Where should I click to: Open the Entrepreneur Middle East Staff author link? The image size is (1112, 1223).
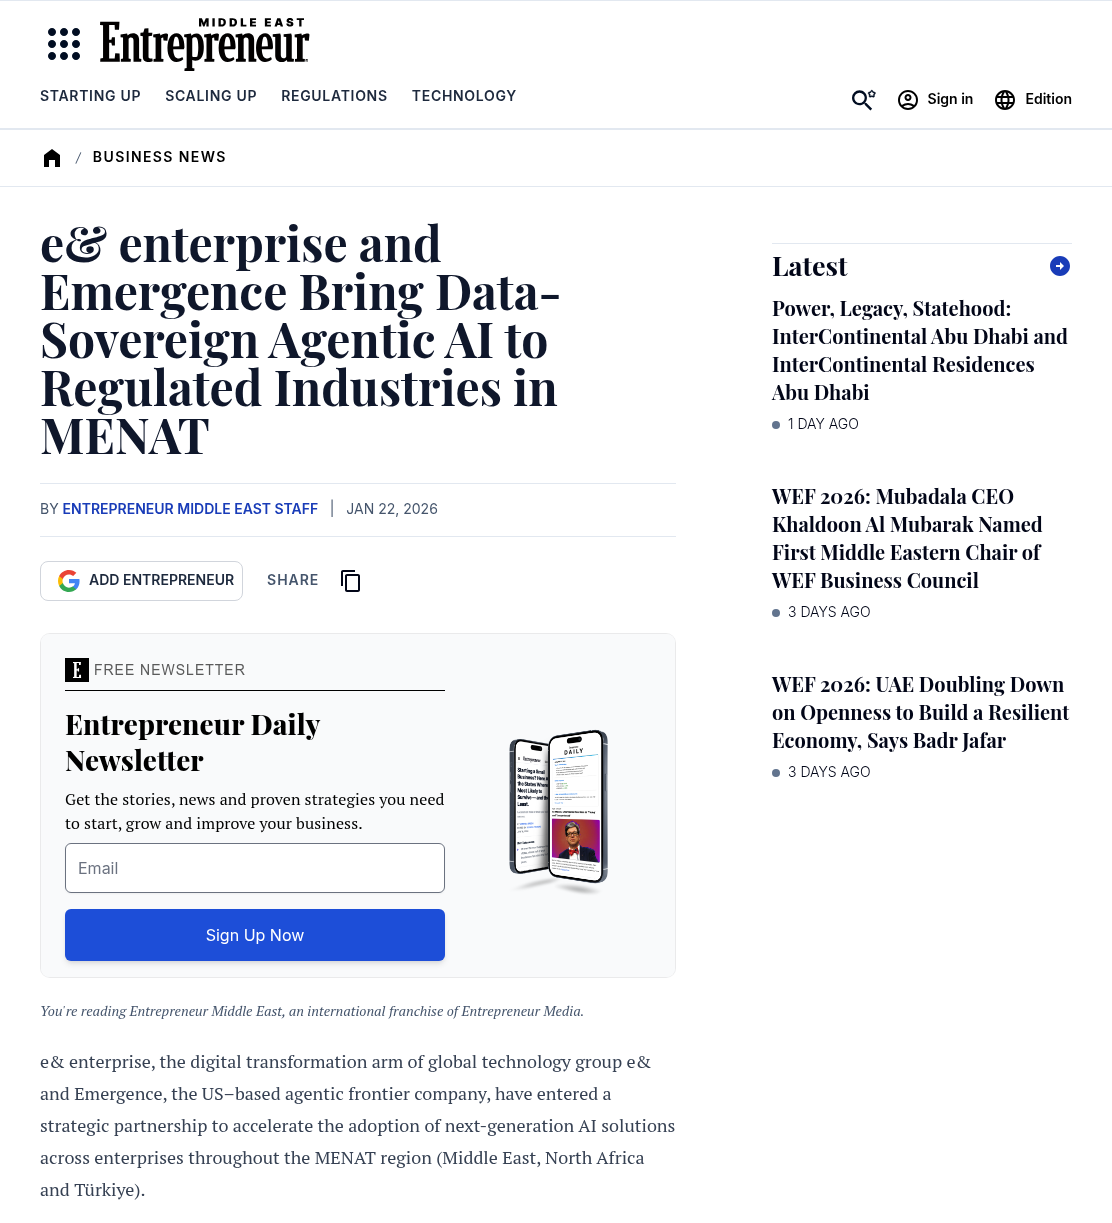190,509
